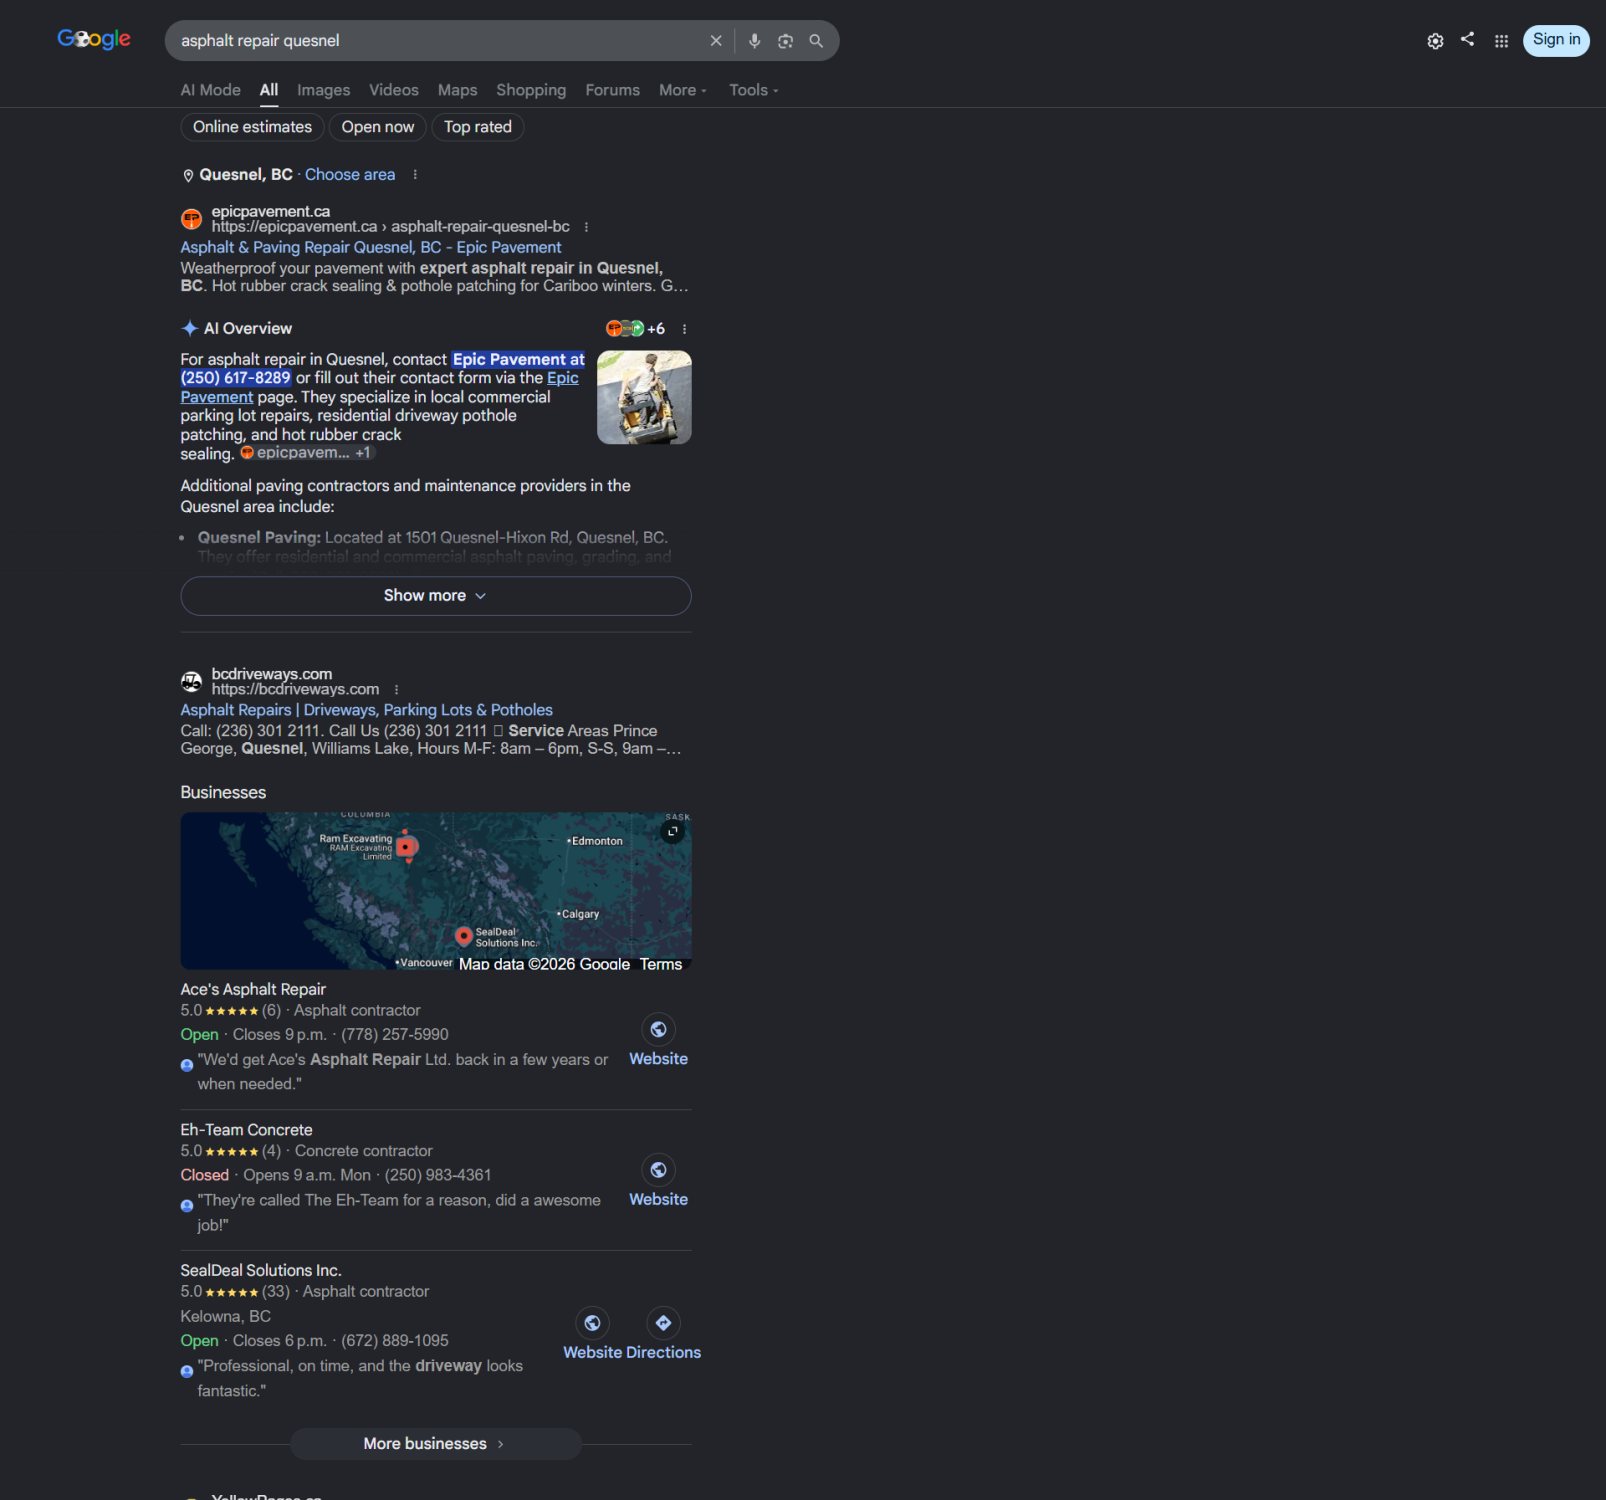Open quick settings gear icon
This screenshot has height=1500, width=1606.
pyautogui.click(x=1435, y=41)
